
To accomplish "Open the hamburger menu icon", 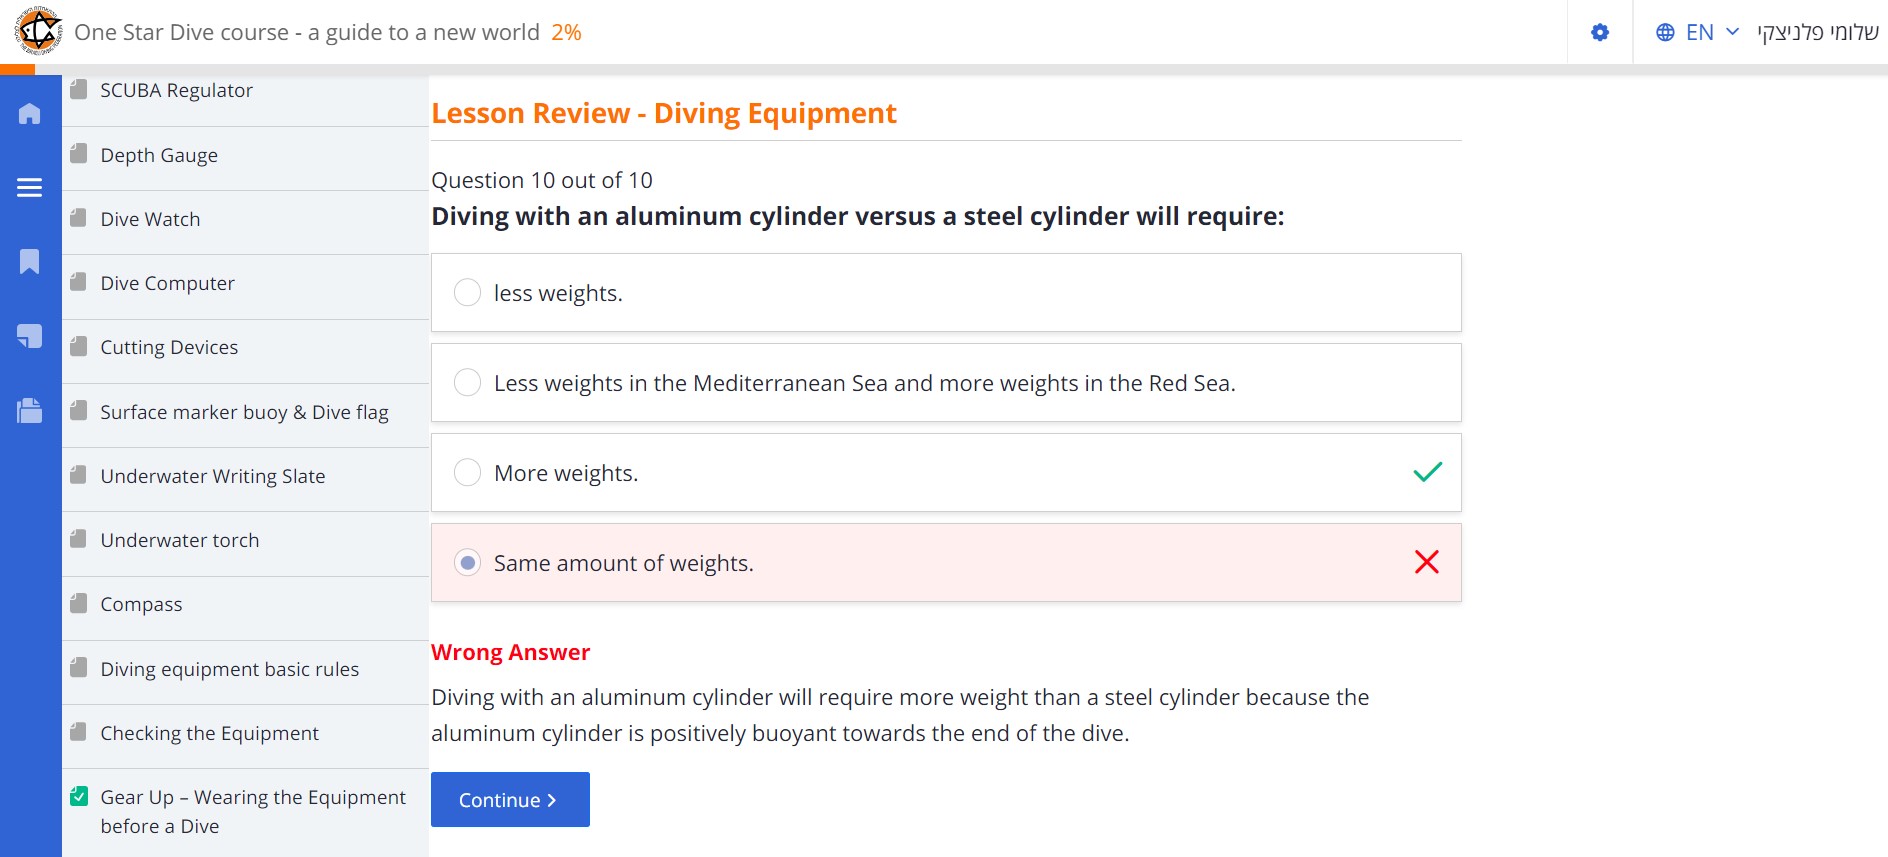I will (x=30, y=188).
